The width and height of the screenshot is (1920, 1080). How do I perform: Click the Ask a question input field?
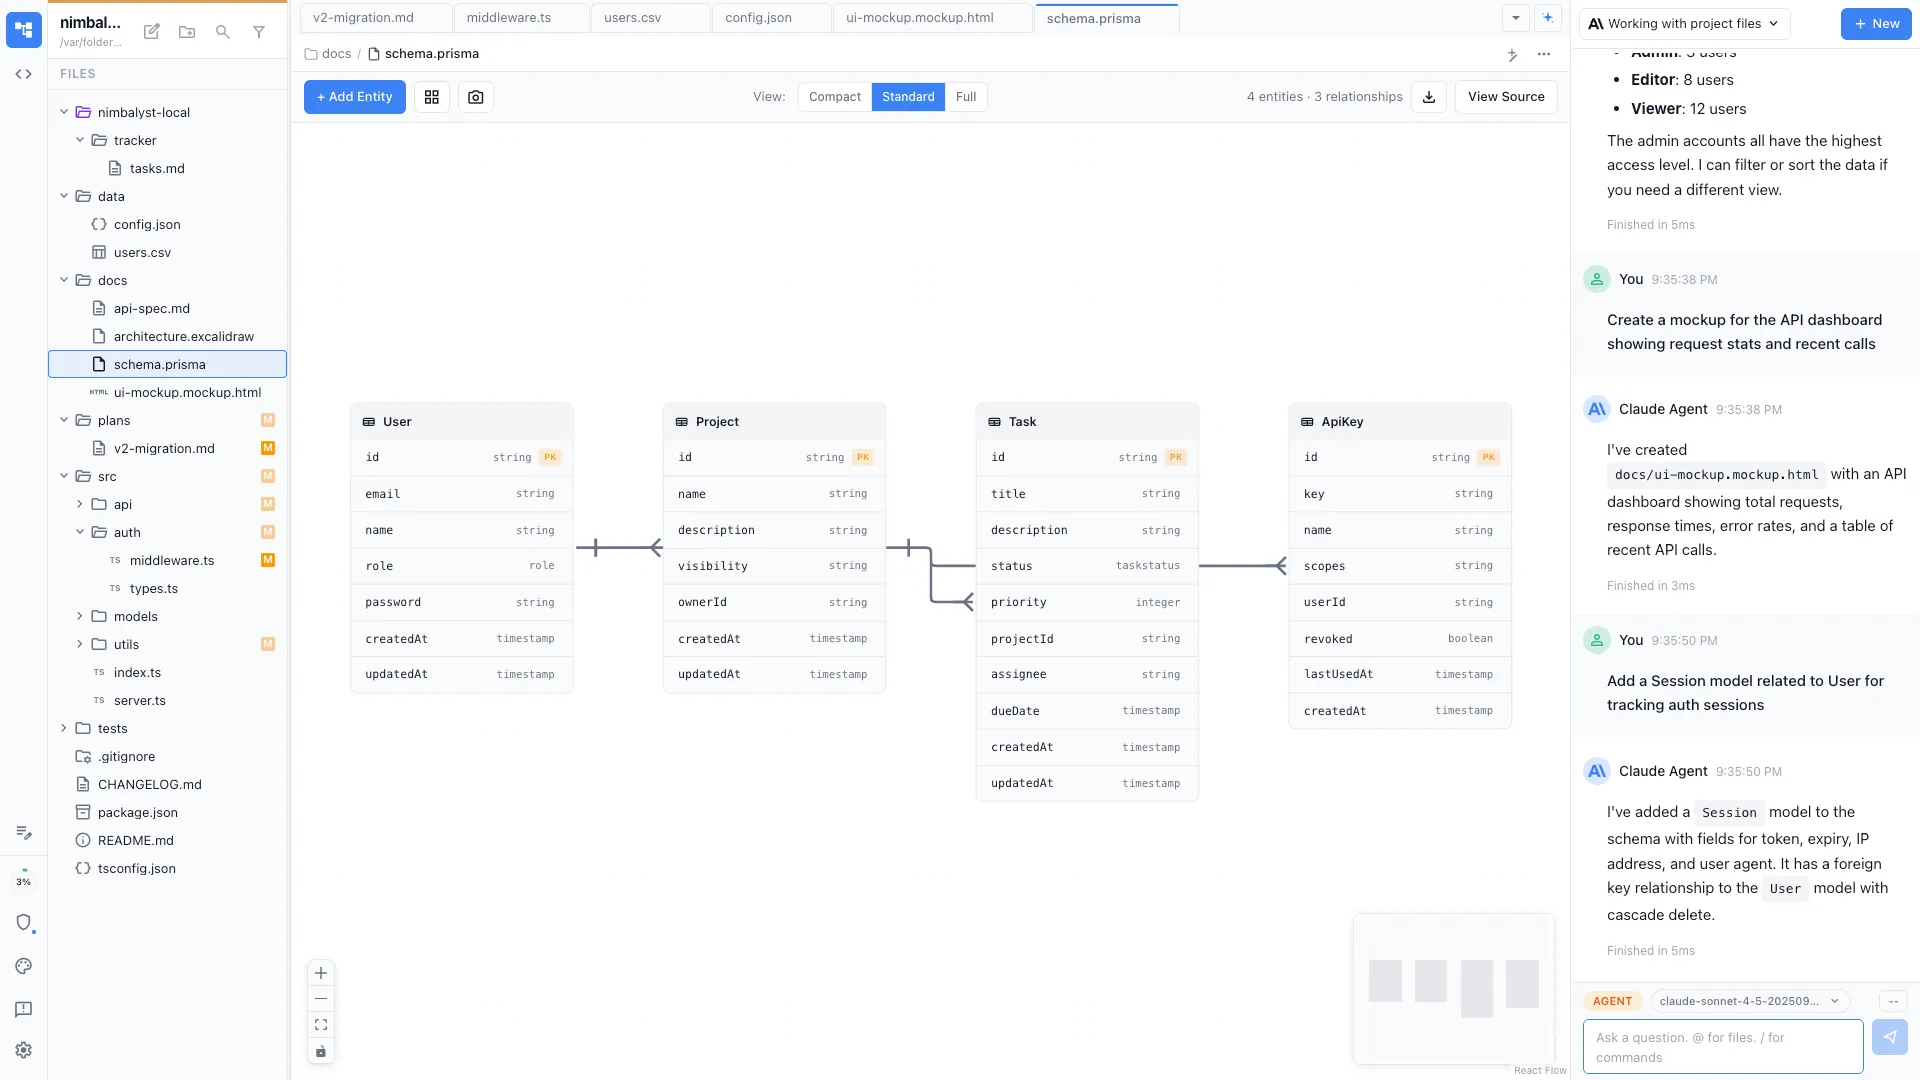pyautogui.click(x=1720, y=1046)
